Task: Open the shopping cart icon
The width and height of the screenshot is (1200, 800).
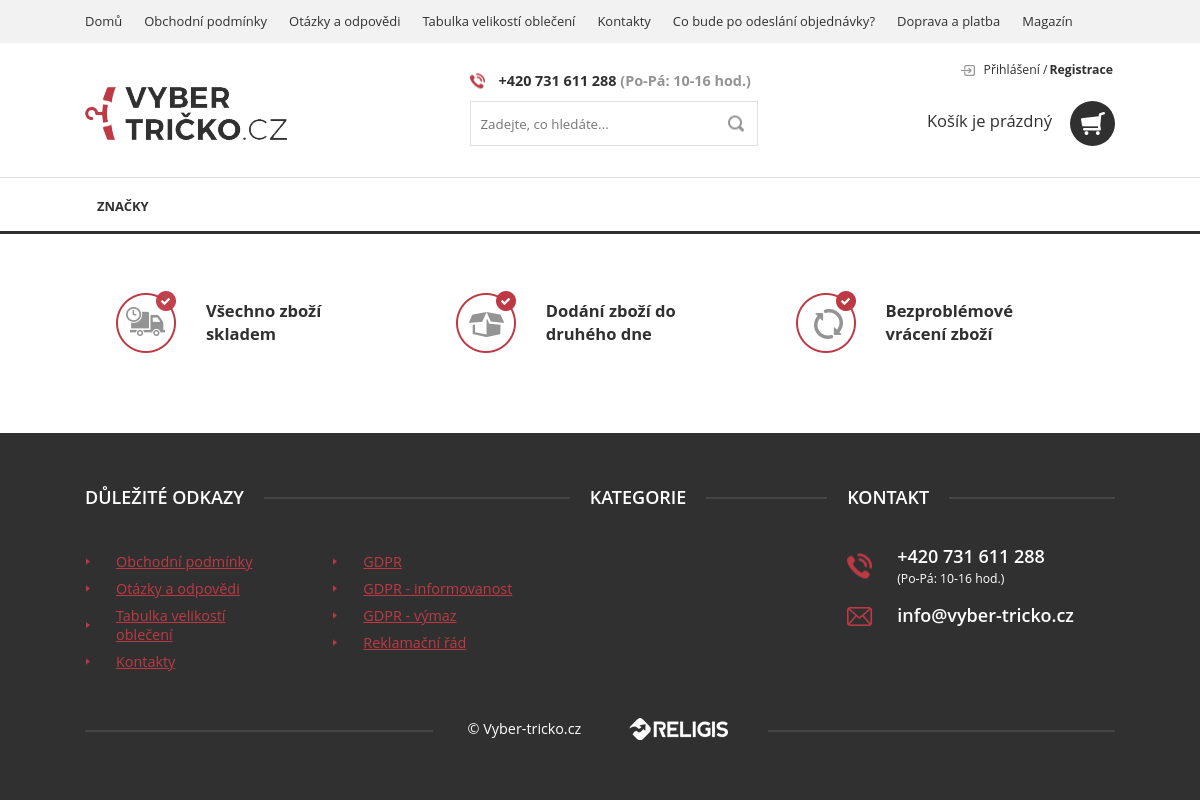Action: pyautogui.click(x=1092, y=123)
